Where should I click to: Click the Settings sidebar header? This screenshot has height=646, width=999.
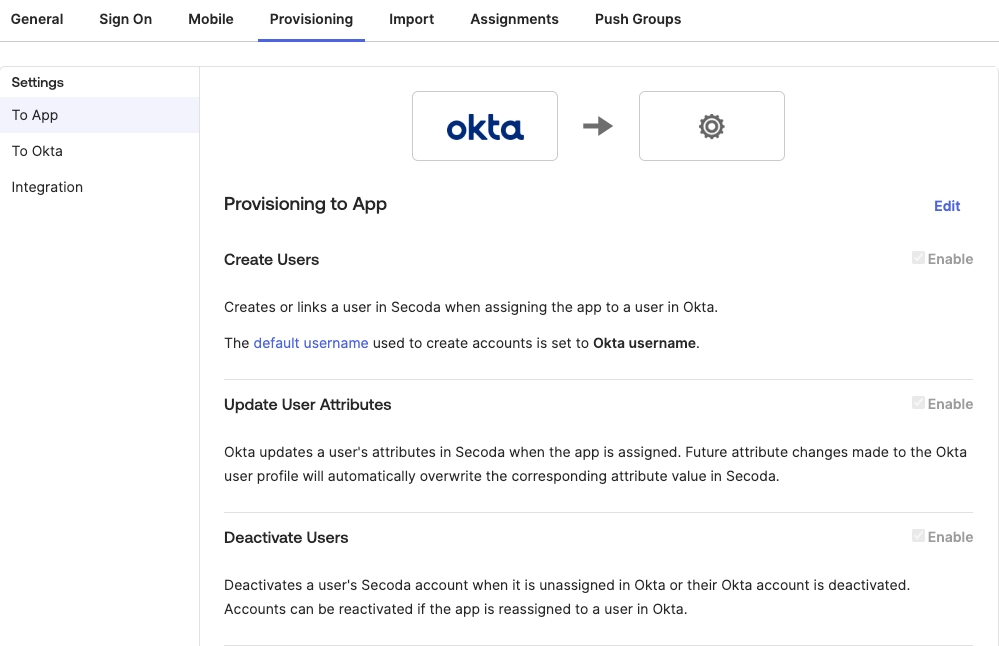tap(38, 82)
